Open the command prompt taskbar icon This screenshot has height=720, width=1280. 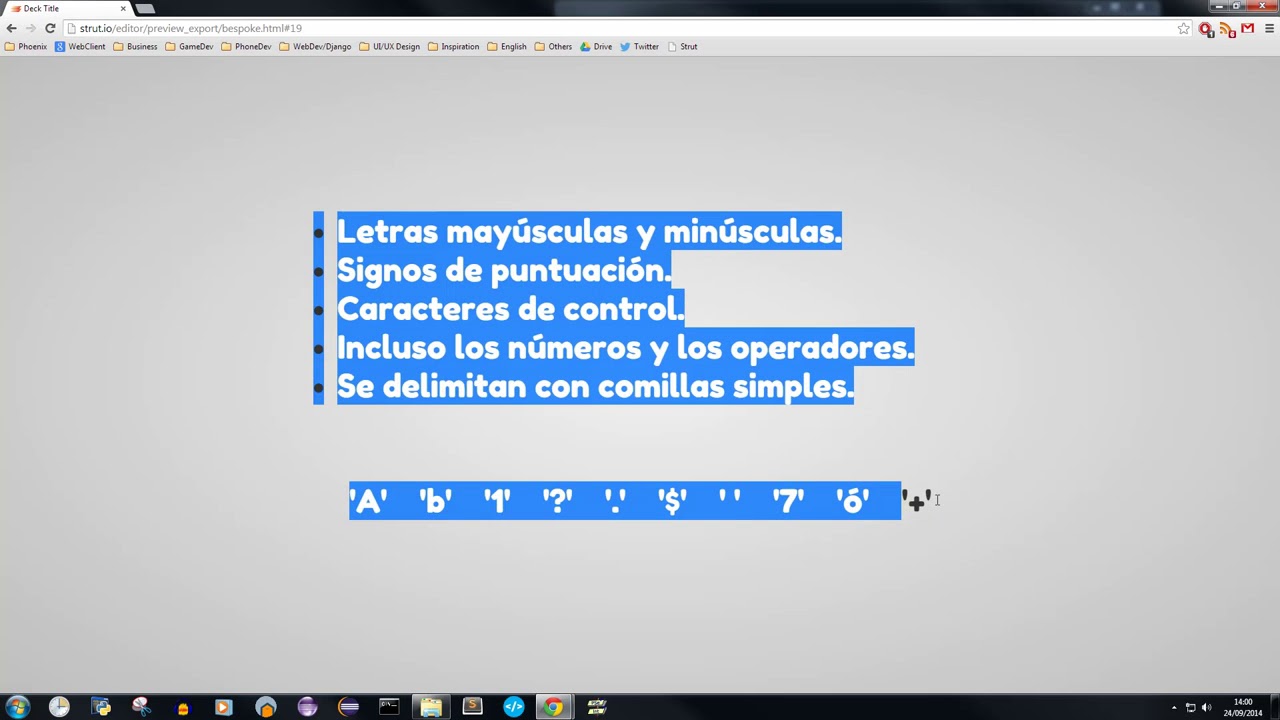pyautogui.click(x=389, y=707)
